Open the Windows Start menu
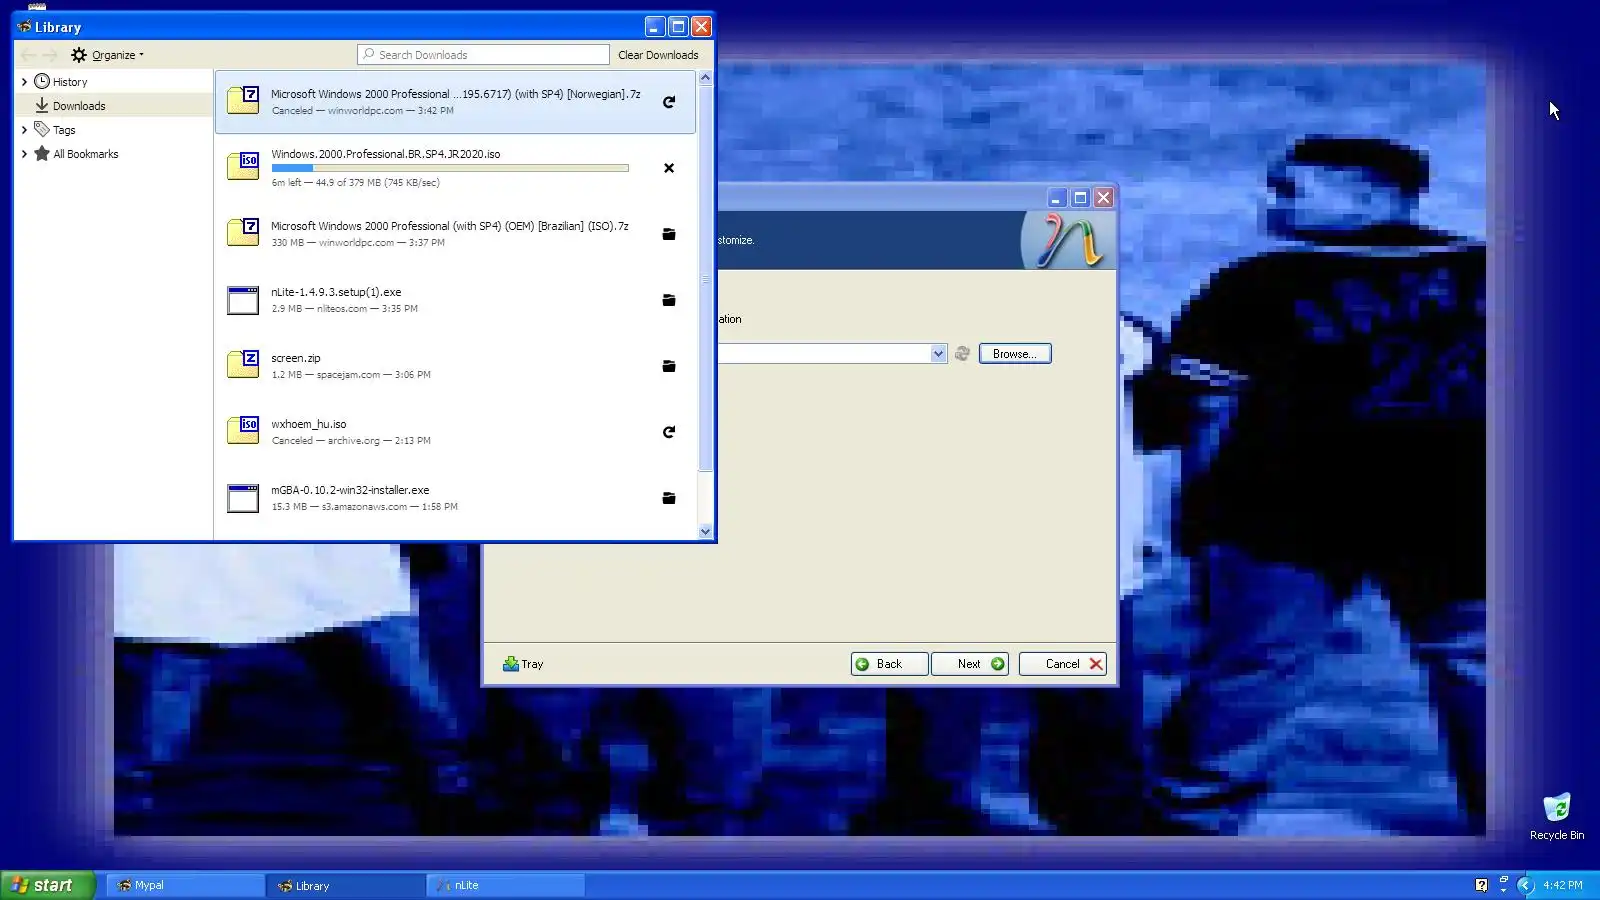This screenshot has width=1600, height=900. pos(47,885)
